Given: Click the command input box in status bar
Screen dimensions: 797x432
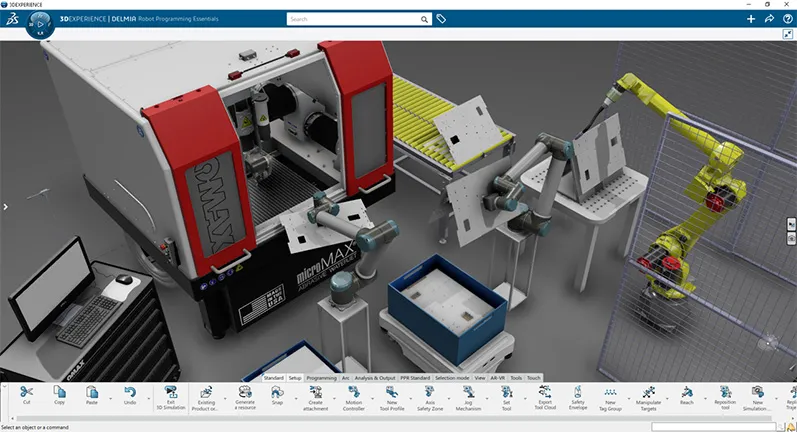Looking at the screenshot, I should point(714,427).
